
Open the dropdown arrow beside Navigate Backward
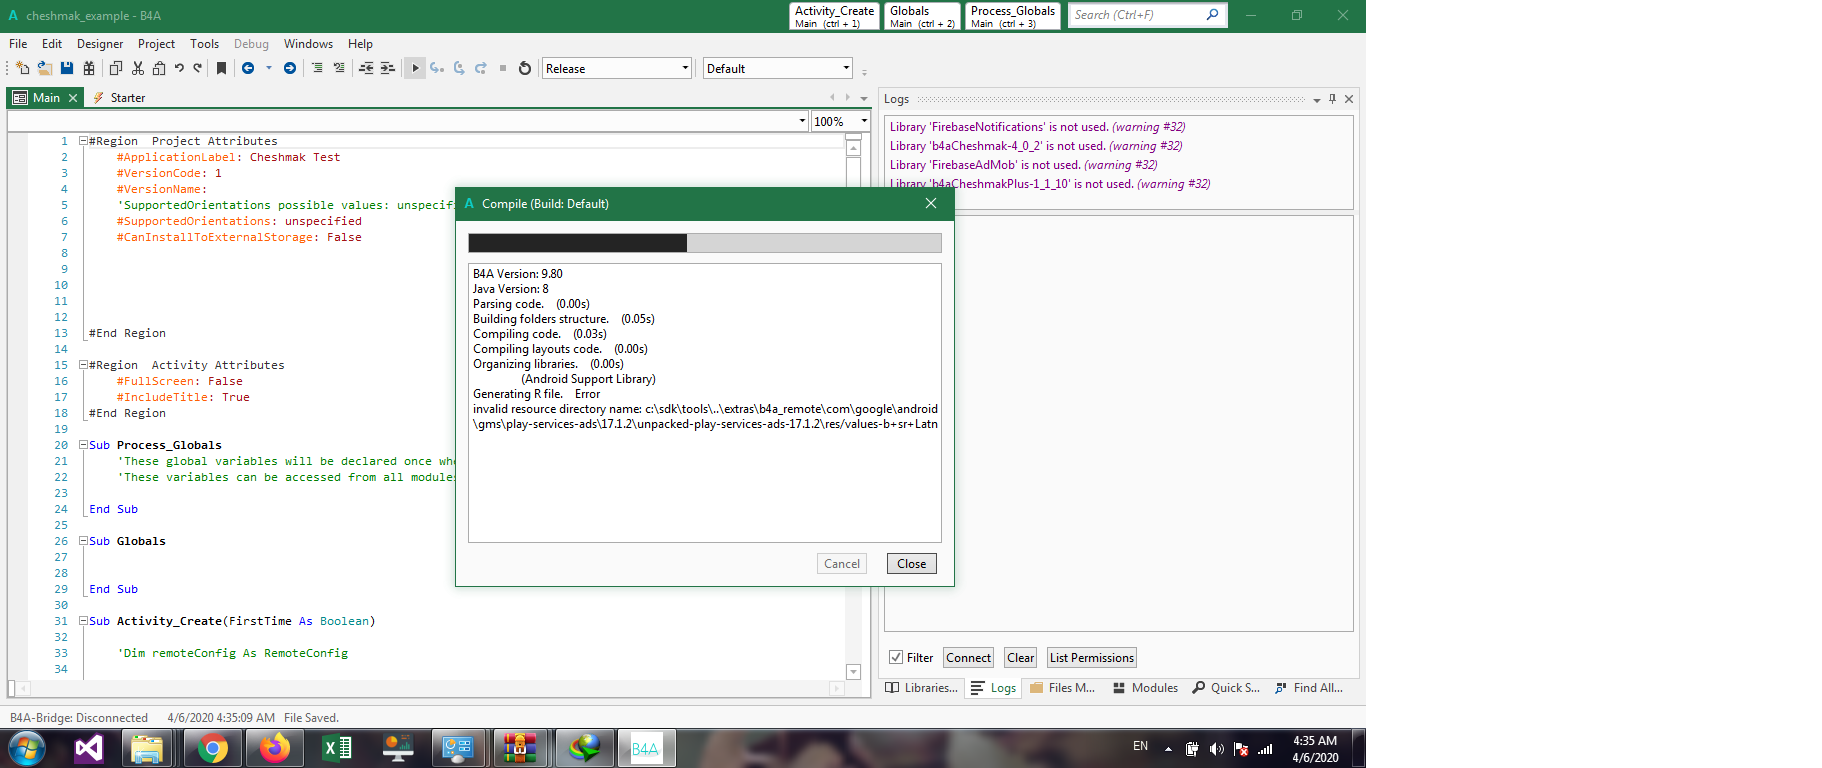(268, 68)
